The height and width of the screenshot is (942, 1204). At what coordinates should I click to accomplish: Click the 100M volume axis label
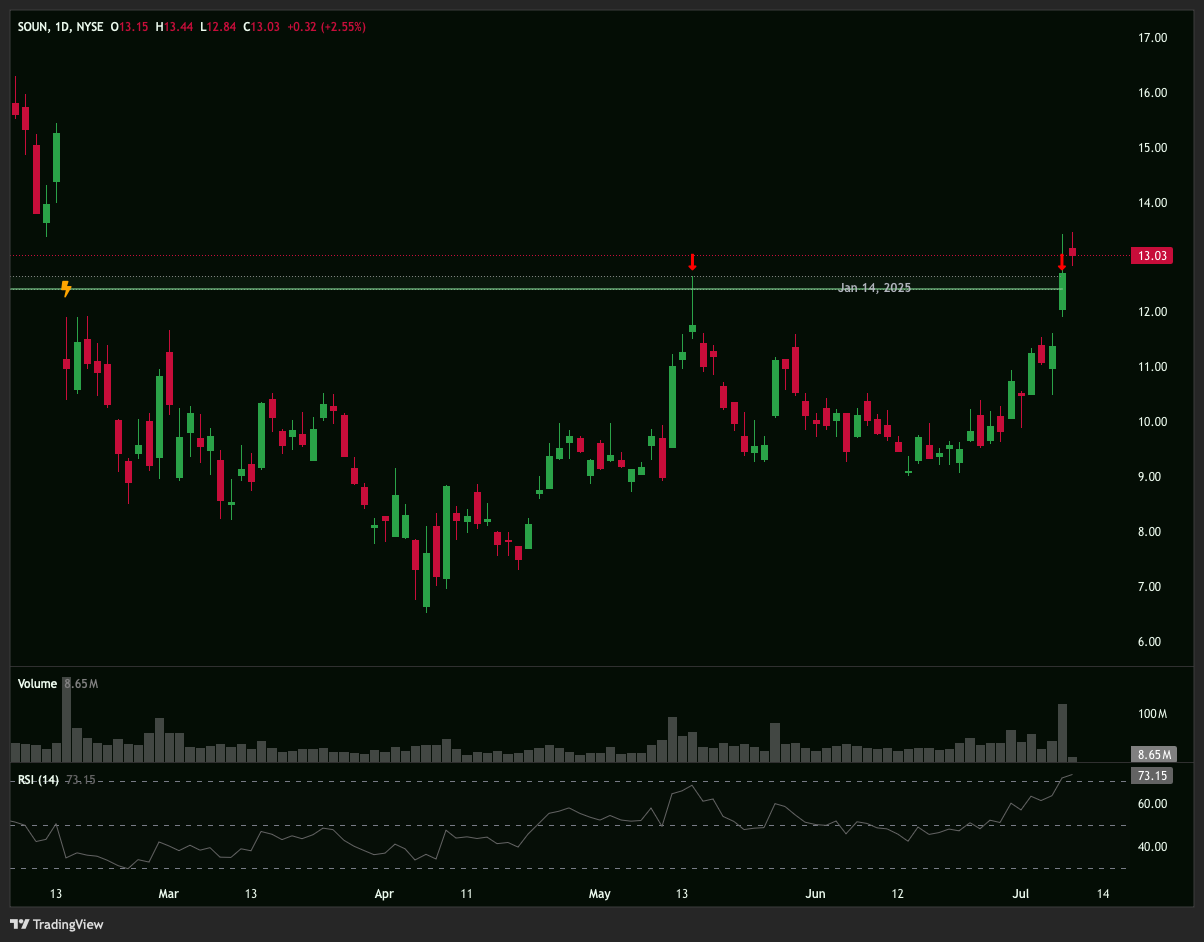coord(1152,714)
